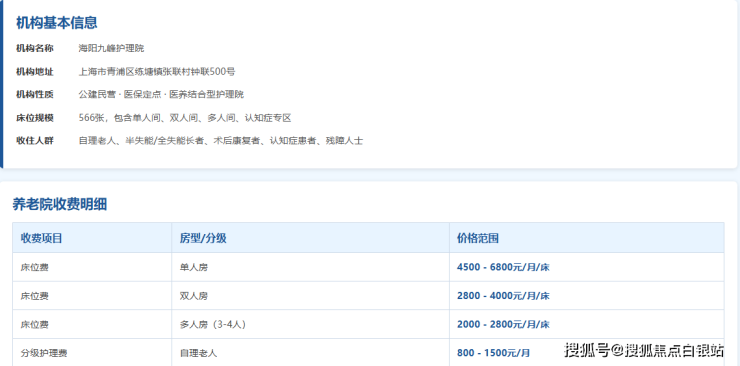
Task: Click the price 2000 - 2800元/月/床
Action: tap(503, 324)
